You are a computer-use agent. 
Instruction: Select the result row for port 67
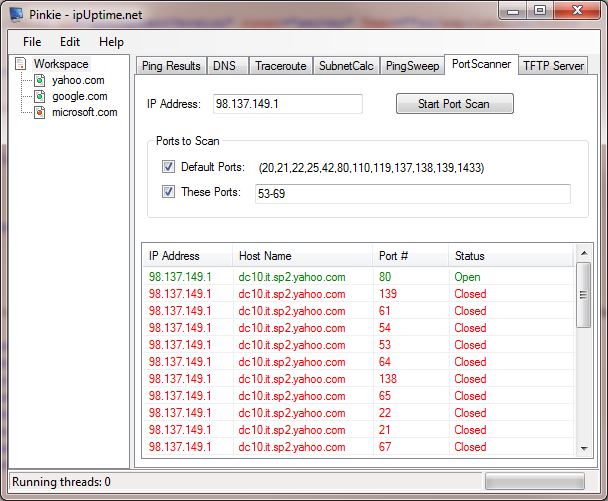pyautogui.click(x=358, y=447)
